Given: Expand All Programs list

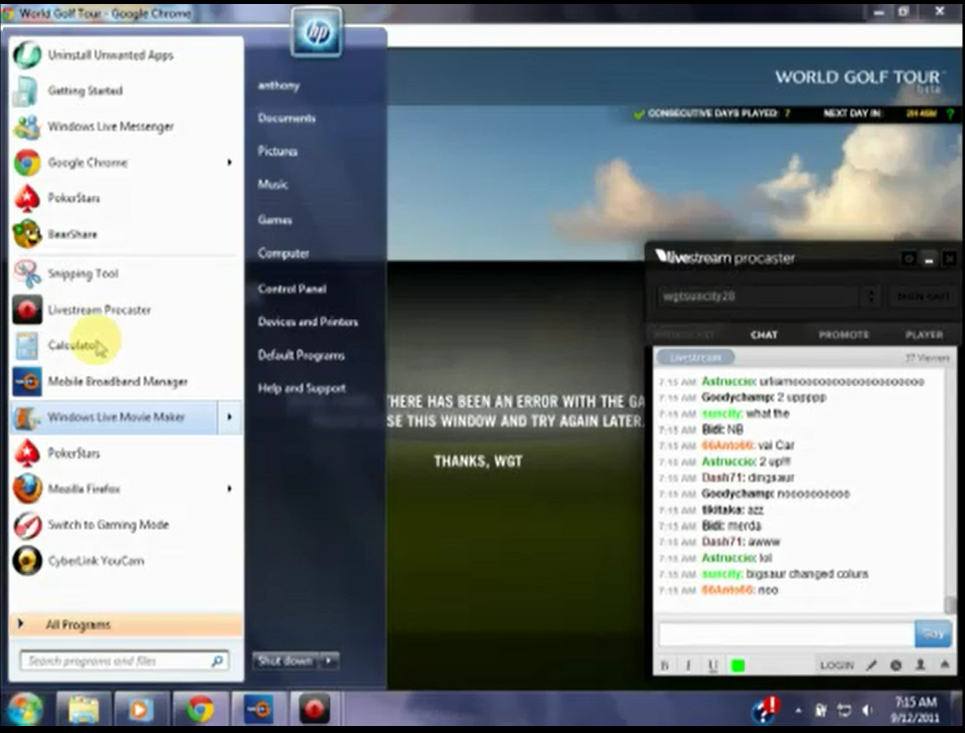Looking at the screenshot, I should [78, 625].
